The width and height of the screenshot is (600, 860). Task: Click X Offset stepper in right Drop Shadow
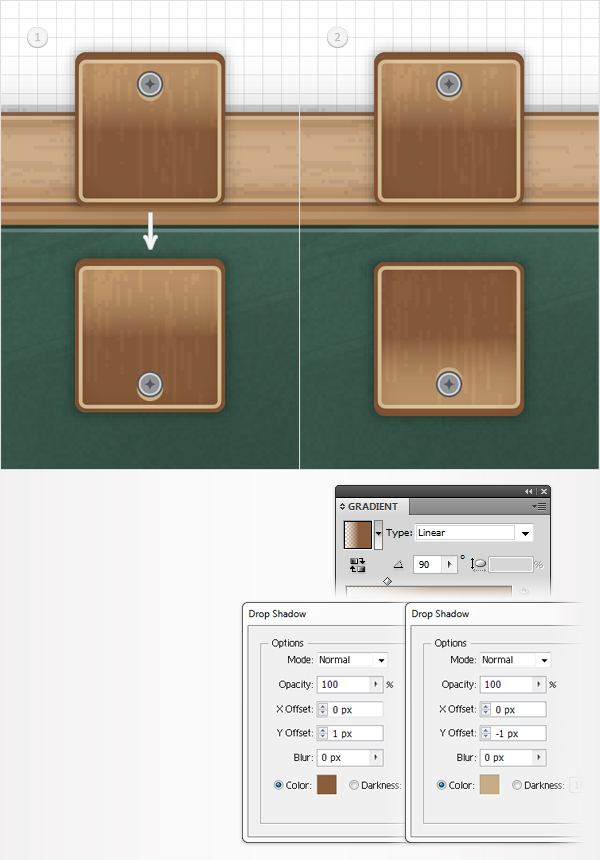point(485,709)
